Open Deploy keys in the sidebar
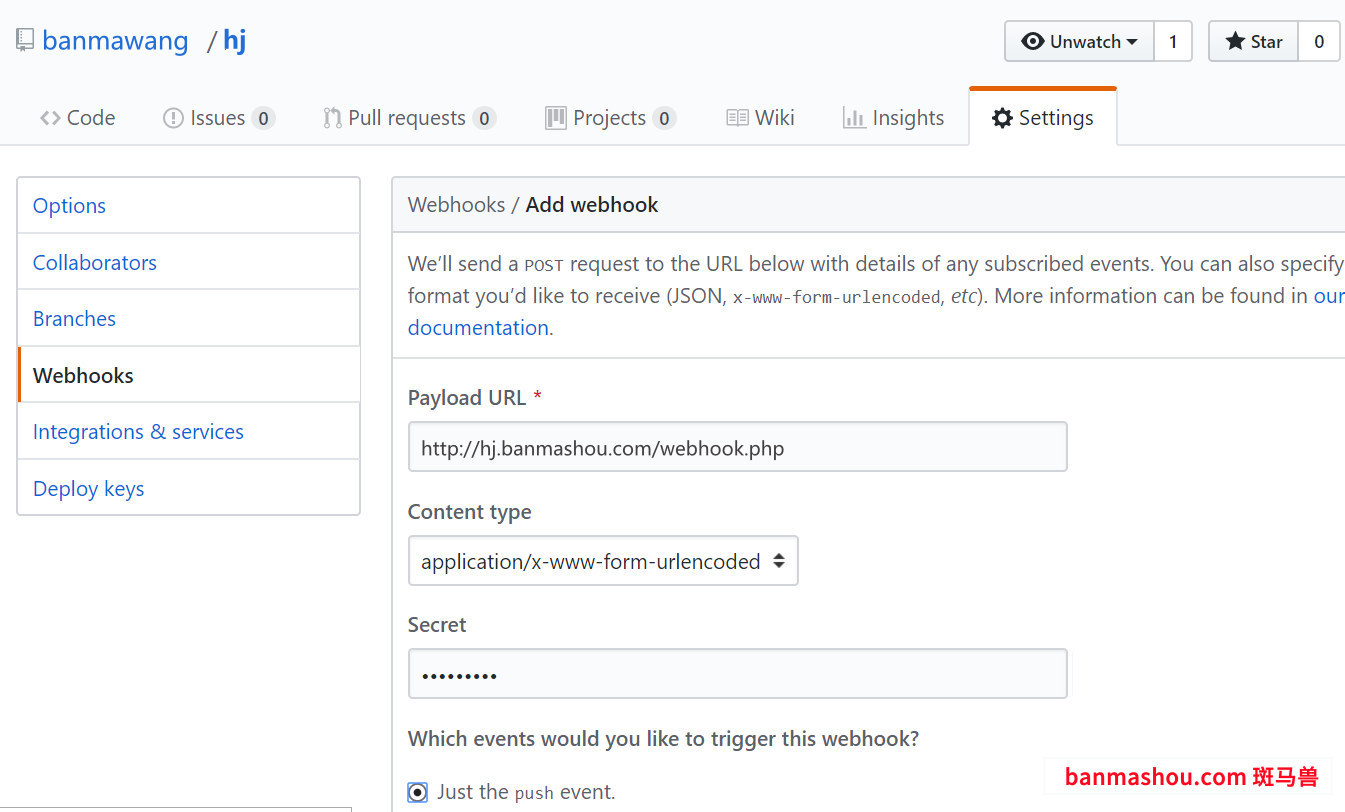Image resolution: width=1345 pixels, height=812 pixels. 189,488
